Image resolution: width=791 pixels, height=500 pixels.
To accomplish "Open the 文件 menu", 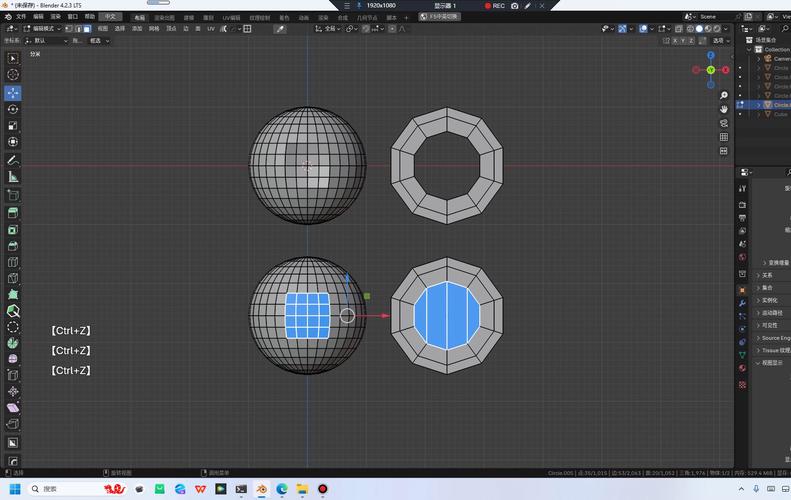I will (20, 17).
